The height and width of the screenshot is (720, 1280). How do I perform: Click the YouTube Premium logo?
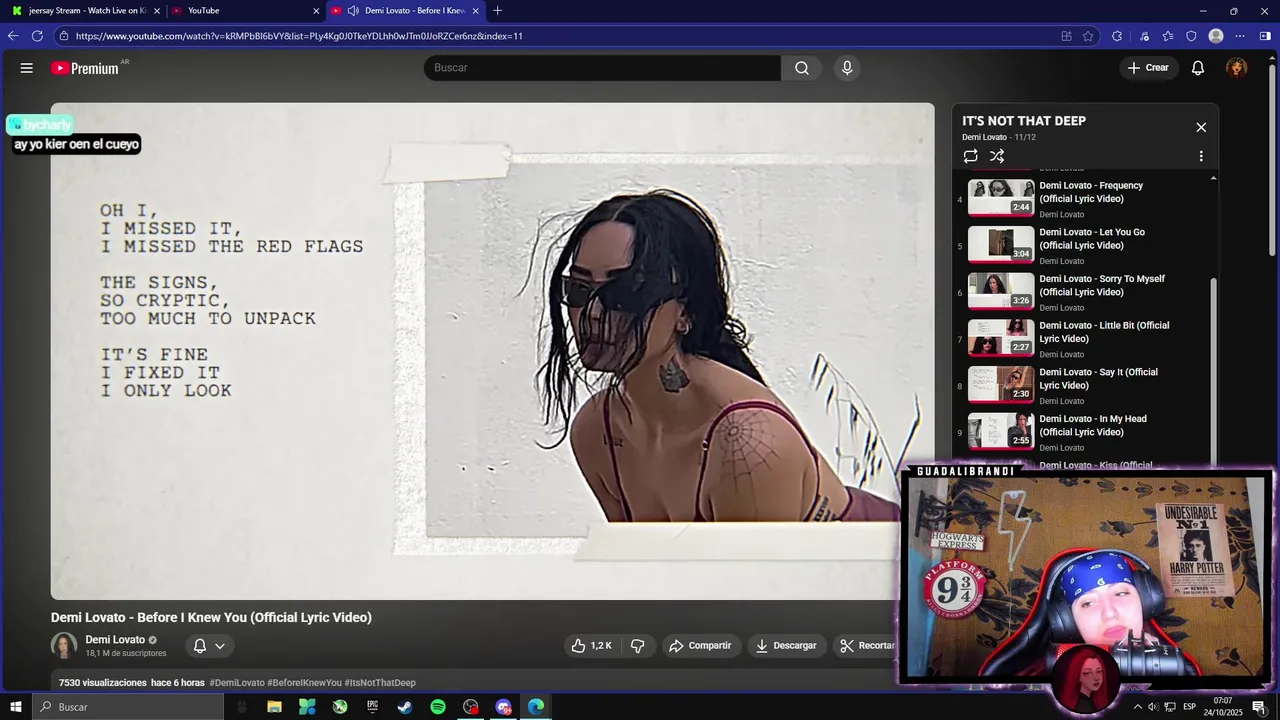[86, 68]
